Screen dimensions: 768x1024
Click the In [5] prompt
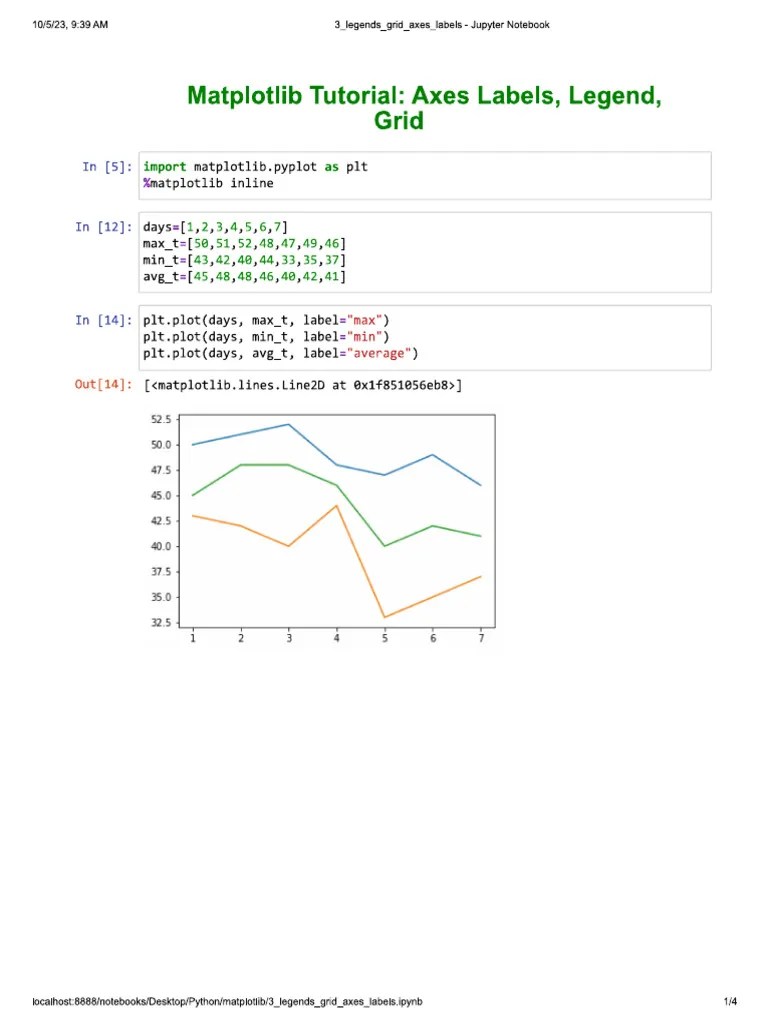pos(107,167)
